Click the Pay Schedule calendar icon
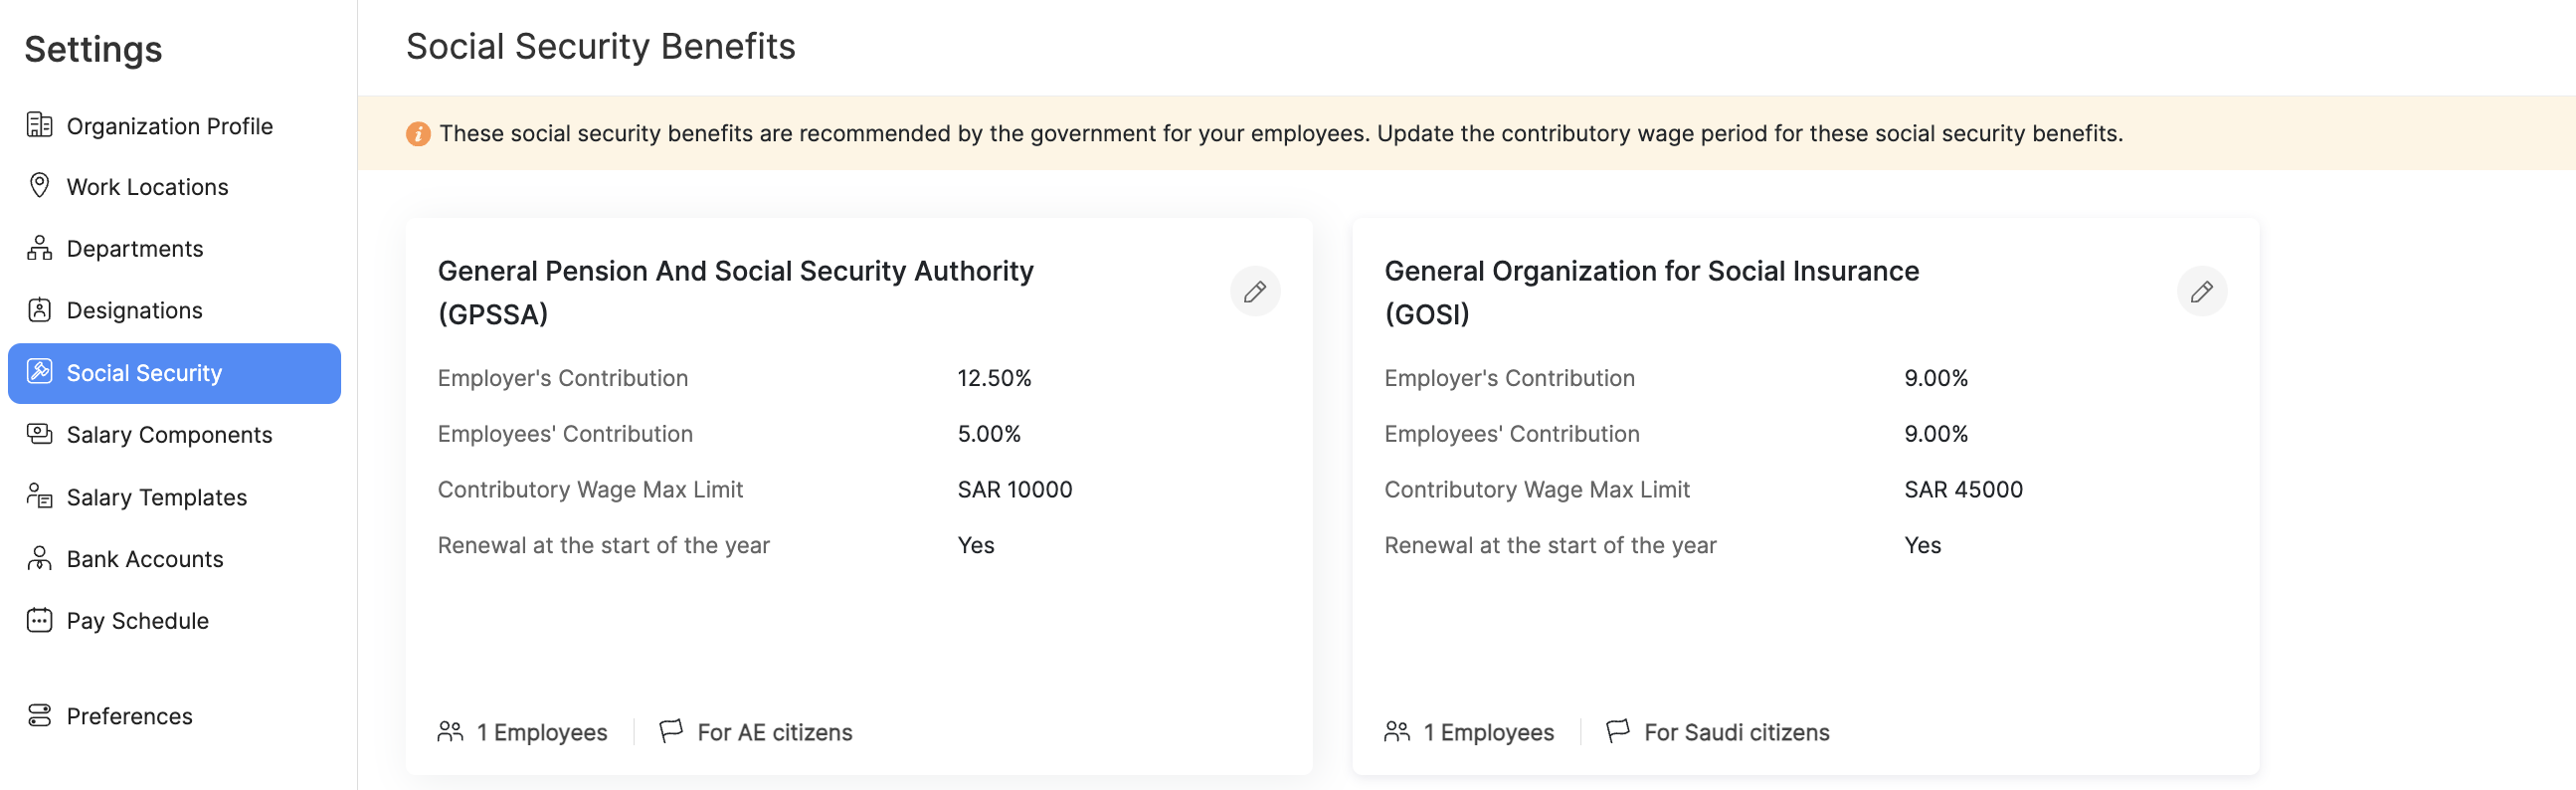 point(39,620)
